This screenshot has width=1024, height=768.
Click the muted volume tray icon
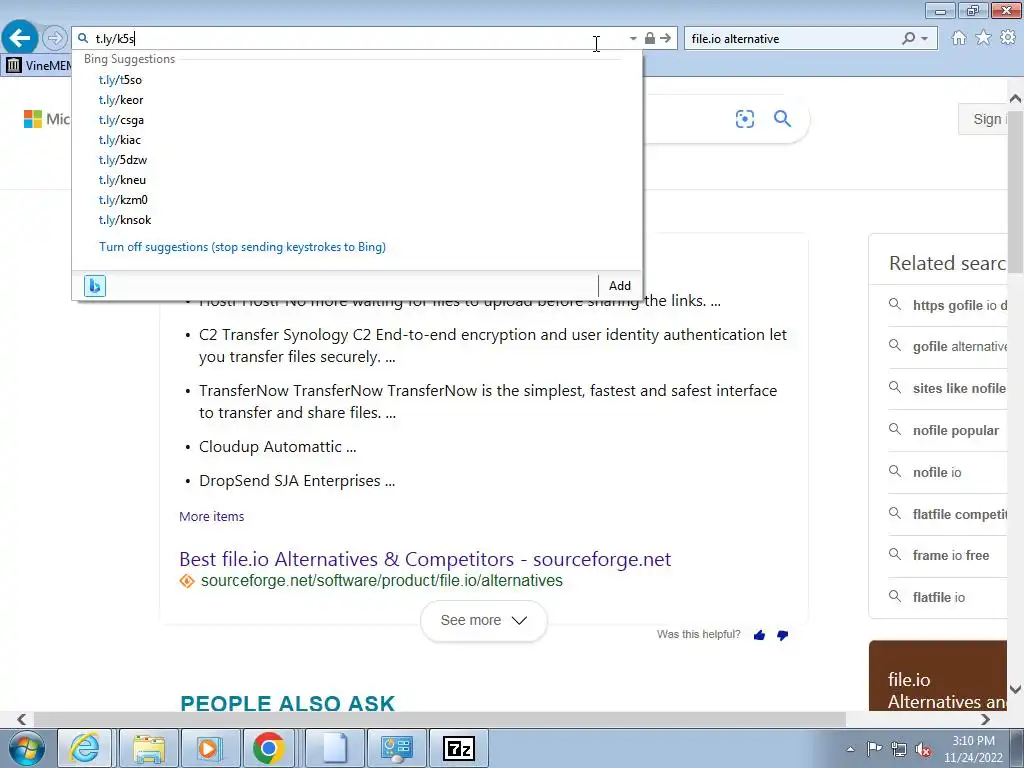click(x=923, y=749)
